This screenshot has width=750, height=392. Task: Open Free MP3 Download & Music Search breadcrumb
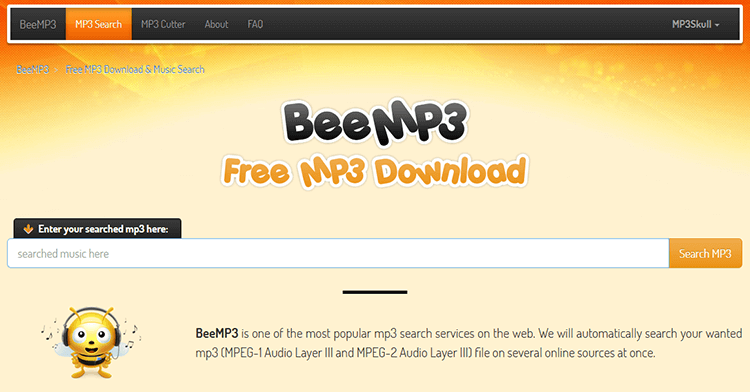point(135,69)
